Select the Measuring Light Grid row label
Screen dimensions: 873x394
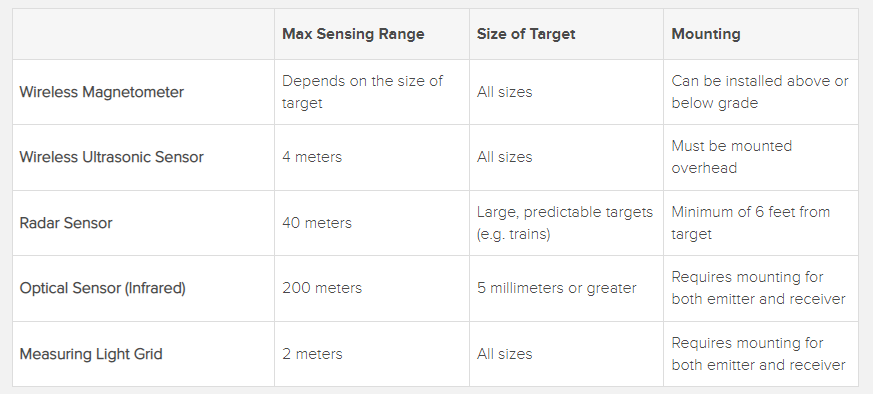point(91,354)
